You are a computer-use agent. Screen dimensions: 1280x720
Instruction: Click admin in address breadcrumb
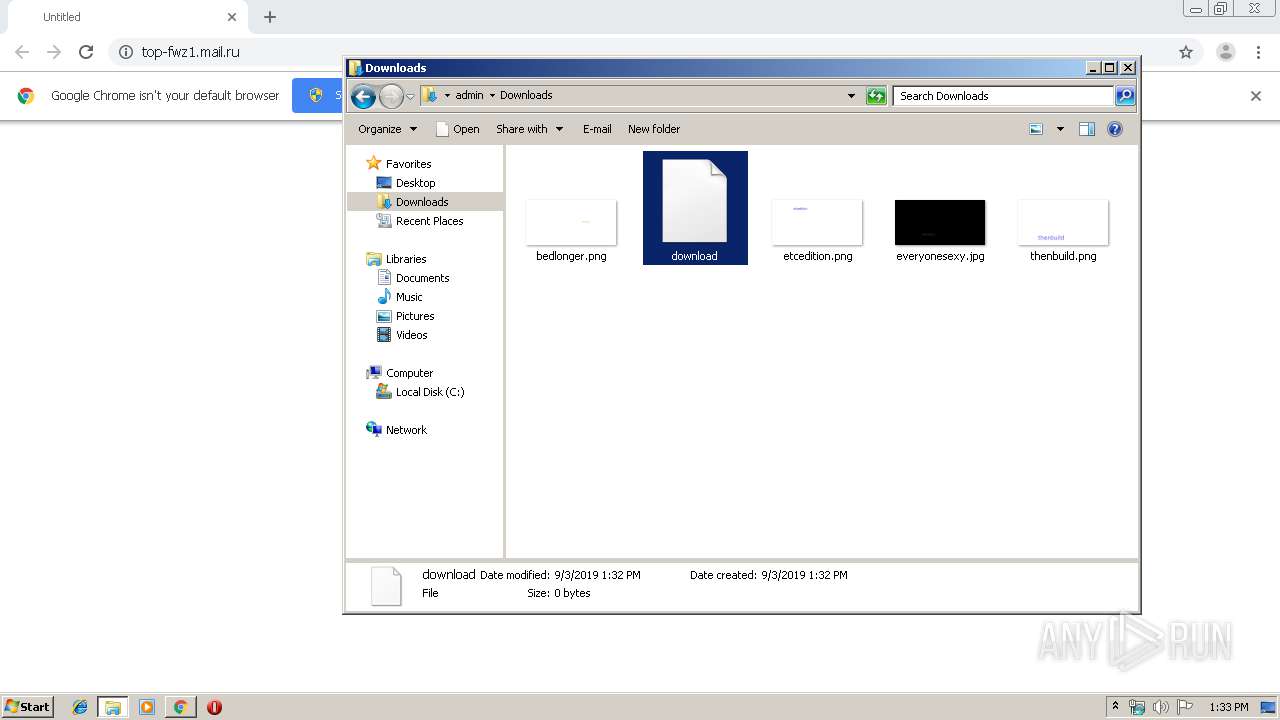click(x=469, y=96)
